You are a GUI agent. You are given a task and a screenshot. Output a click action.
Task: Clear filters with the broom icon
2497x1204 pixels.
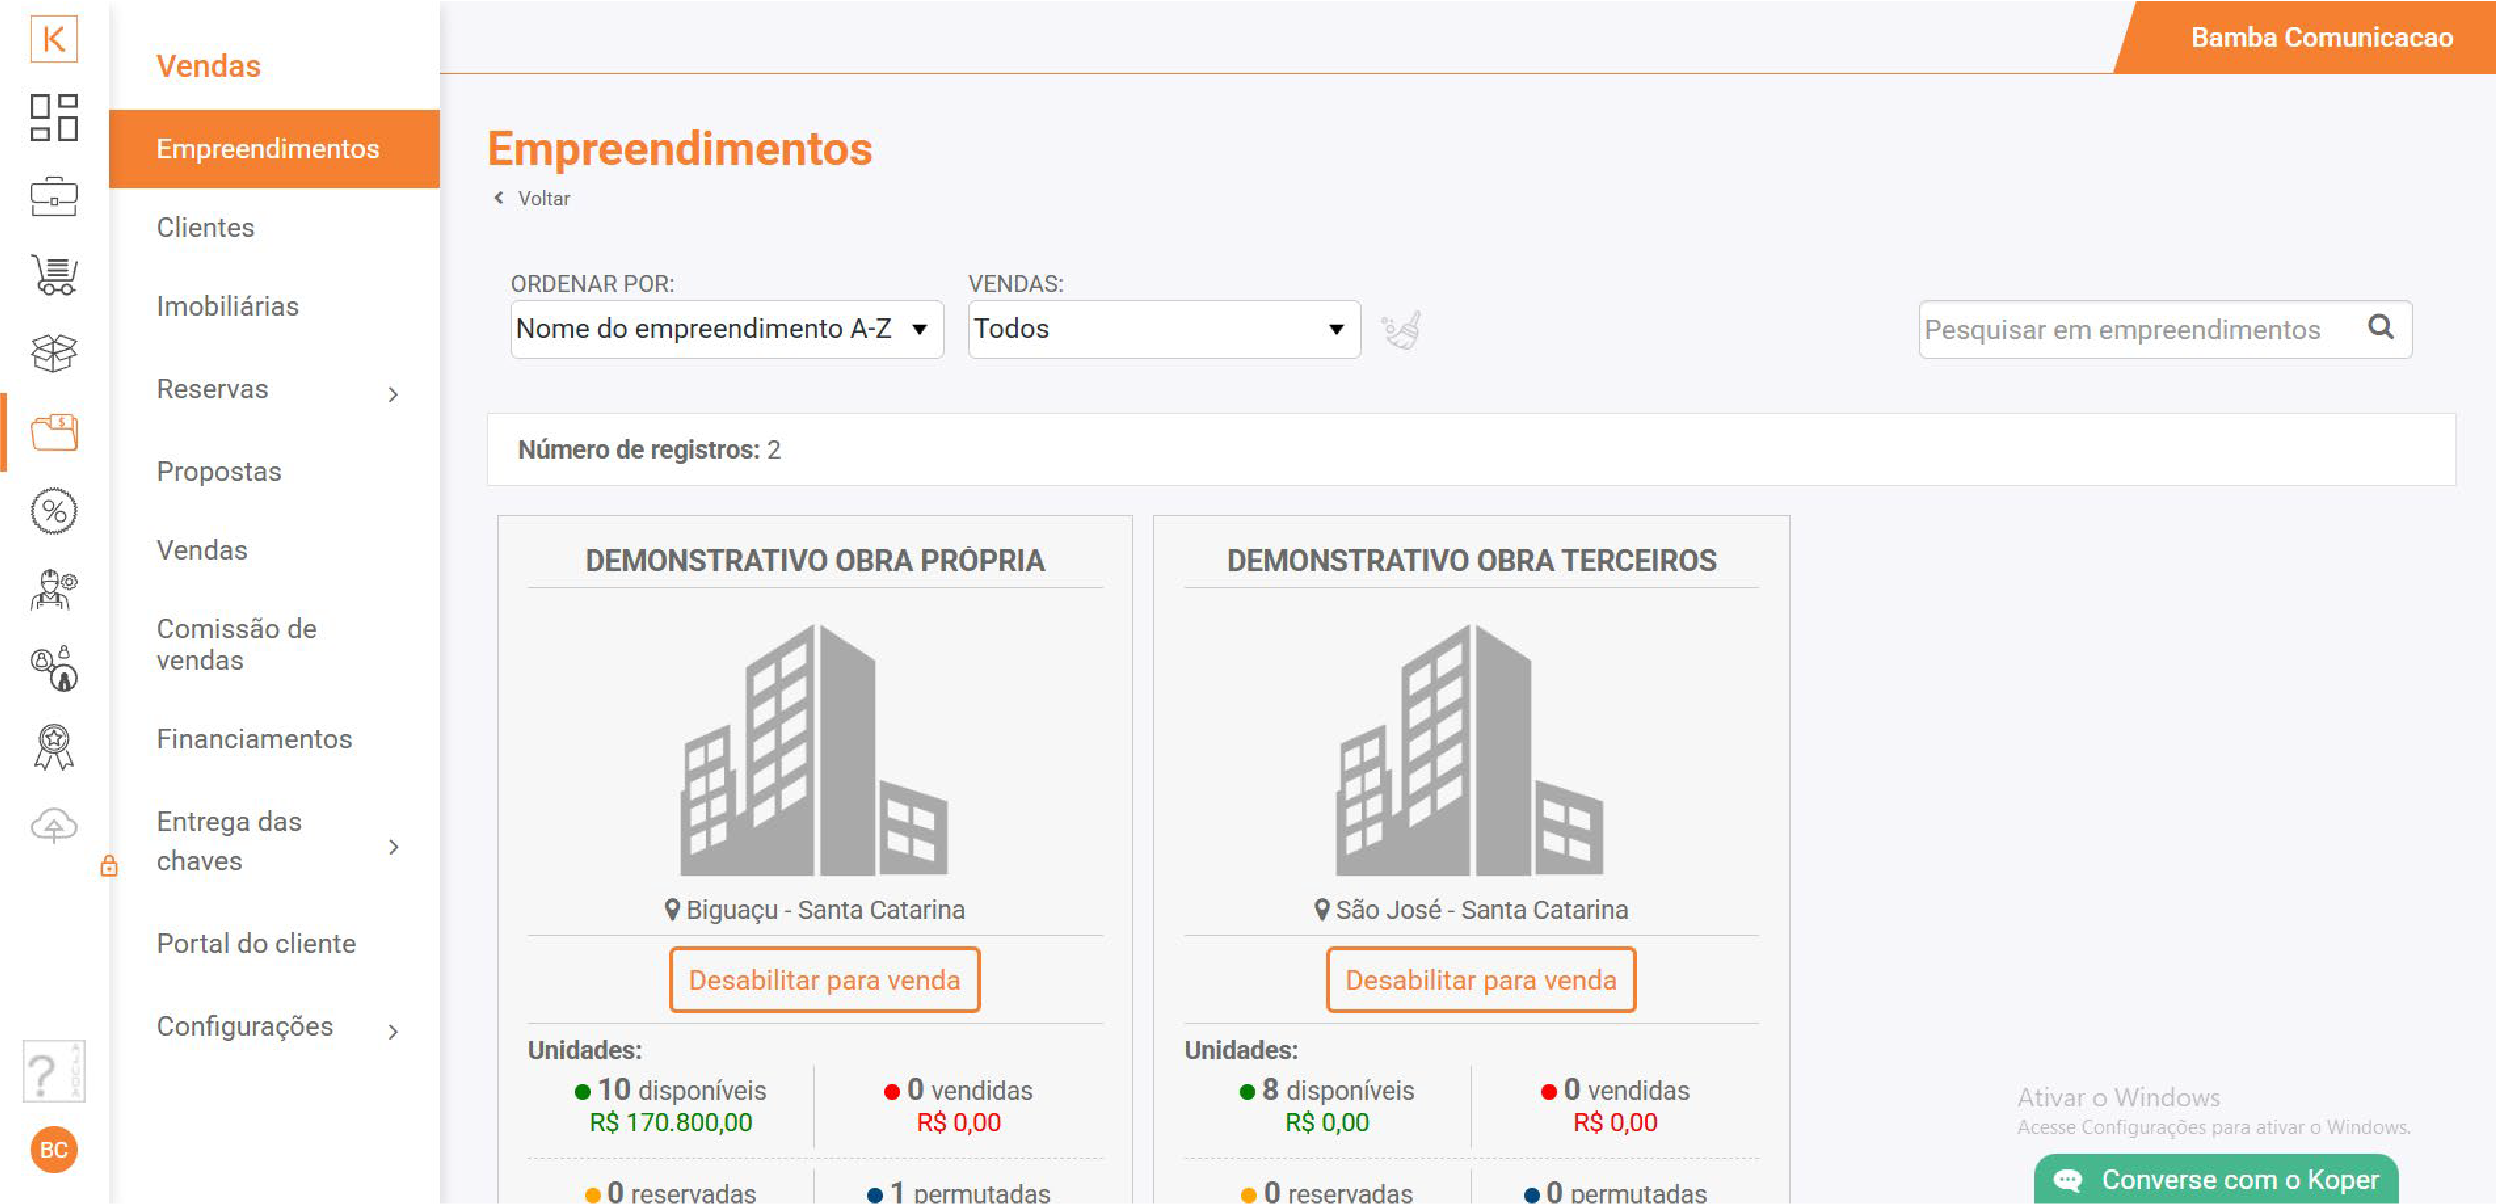(1401, 330)
